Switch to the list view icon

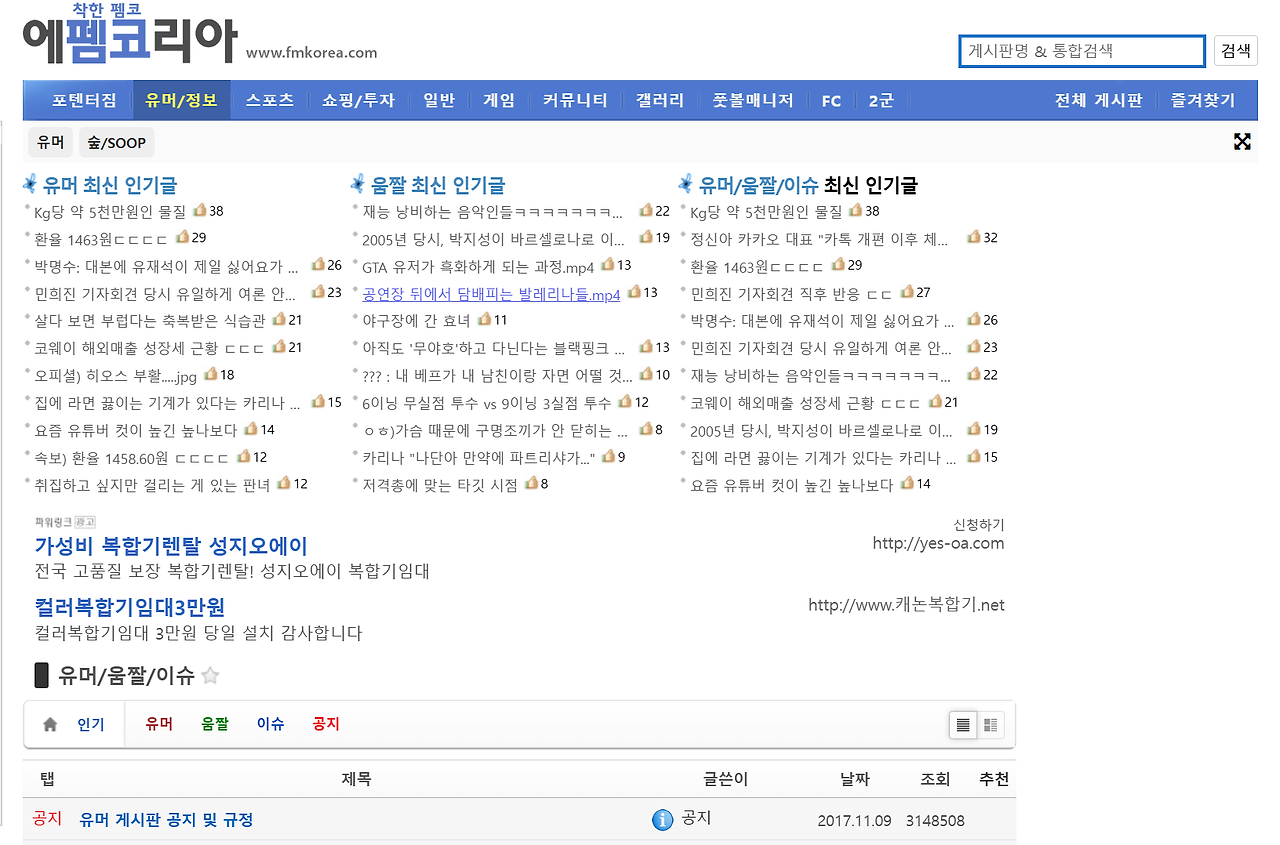click(963, 725)
